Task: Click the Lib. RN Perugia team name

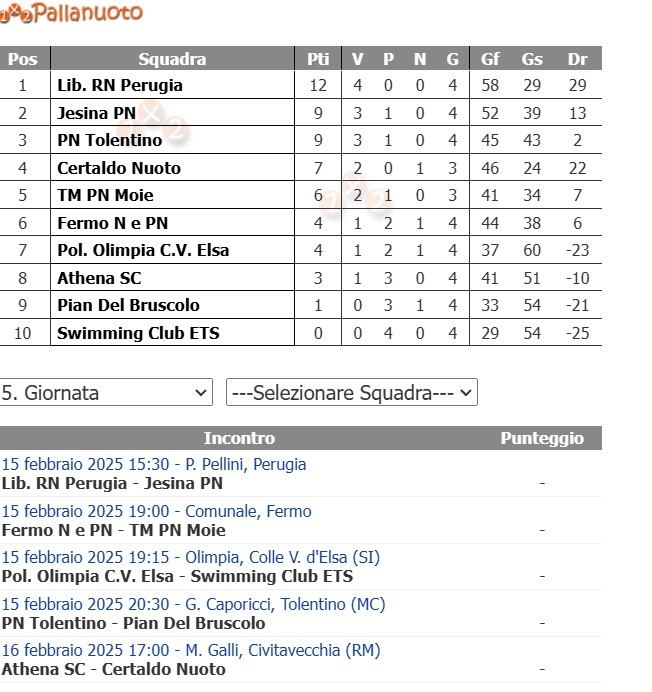Action: 120,85
